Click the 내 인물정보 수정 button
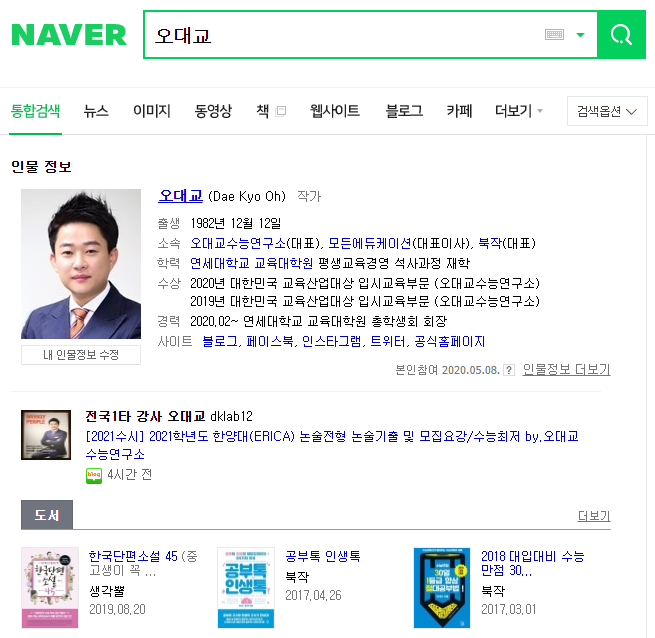The image size is (655, 638). click(81, 355)
